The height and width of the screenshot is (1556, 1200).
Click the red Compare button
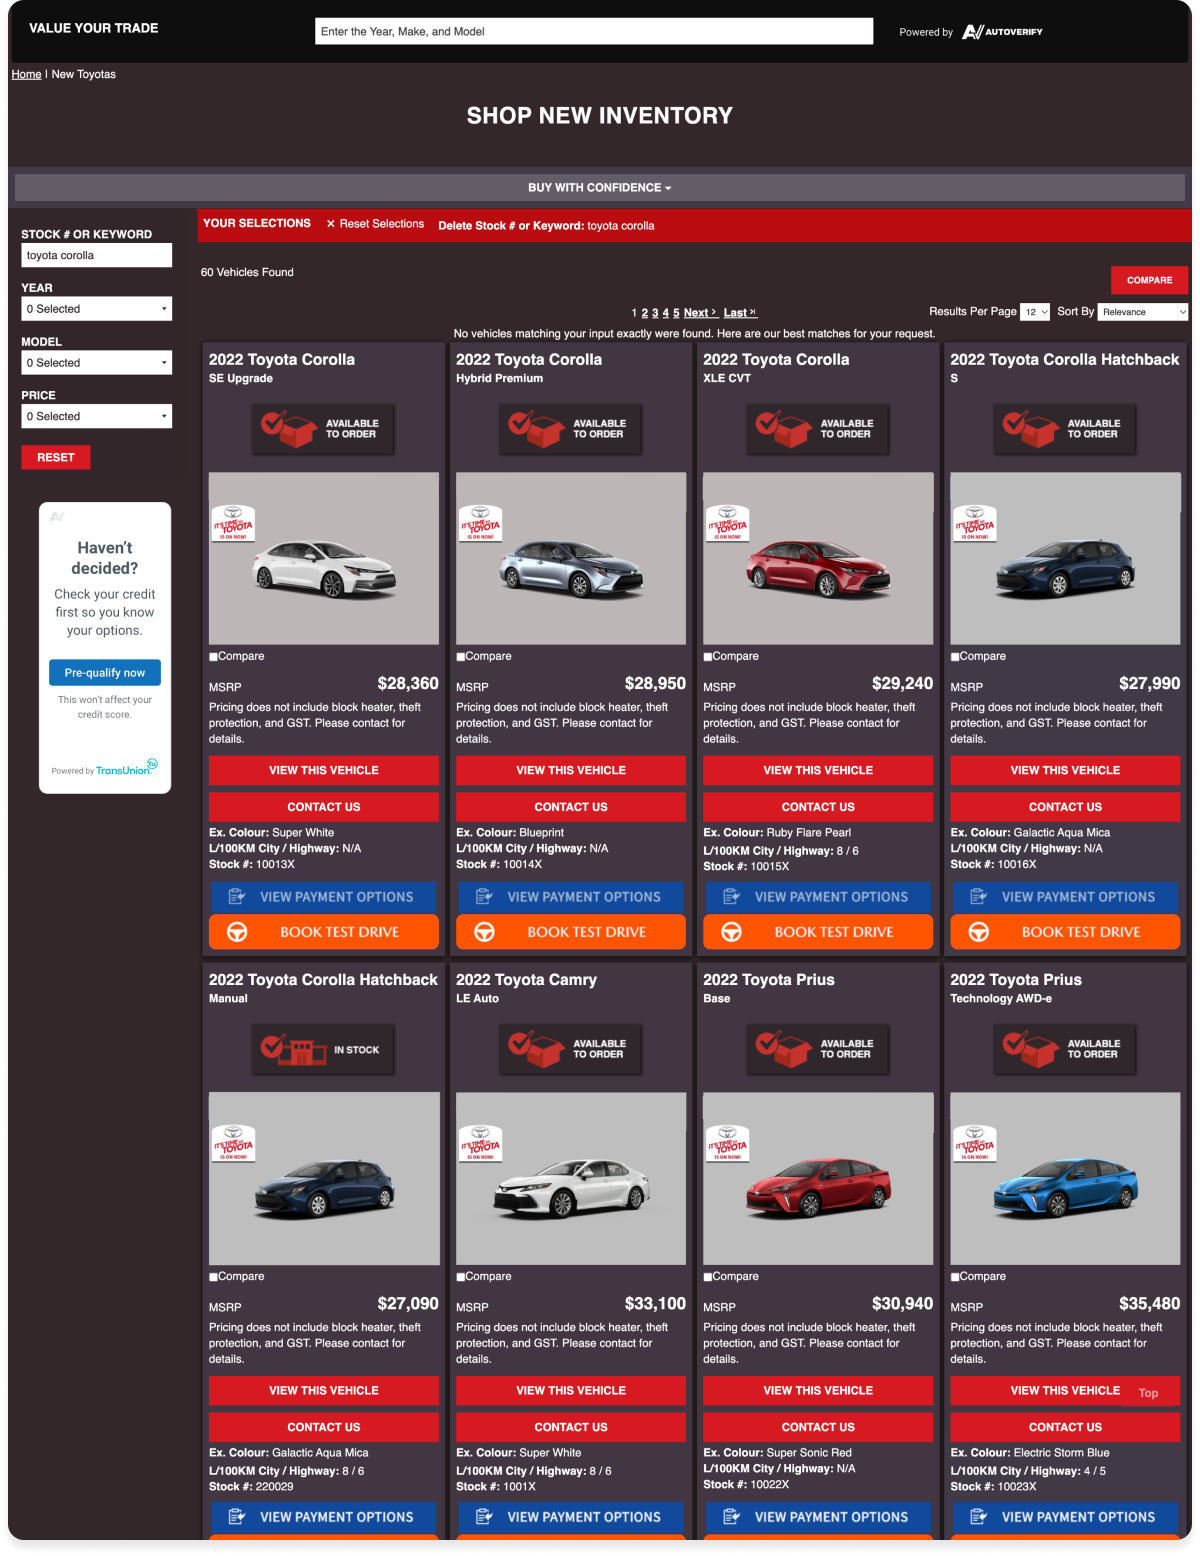1149,280
